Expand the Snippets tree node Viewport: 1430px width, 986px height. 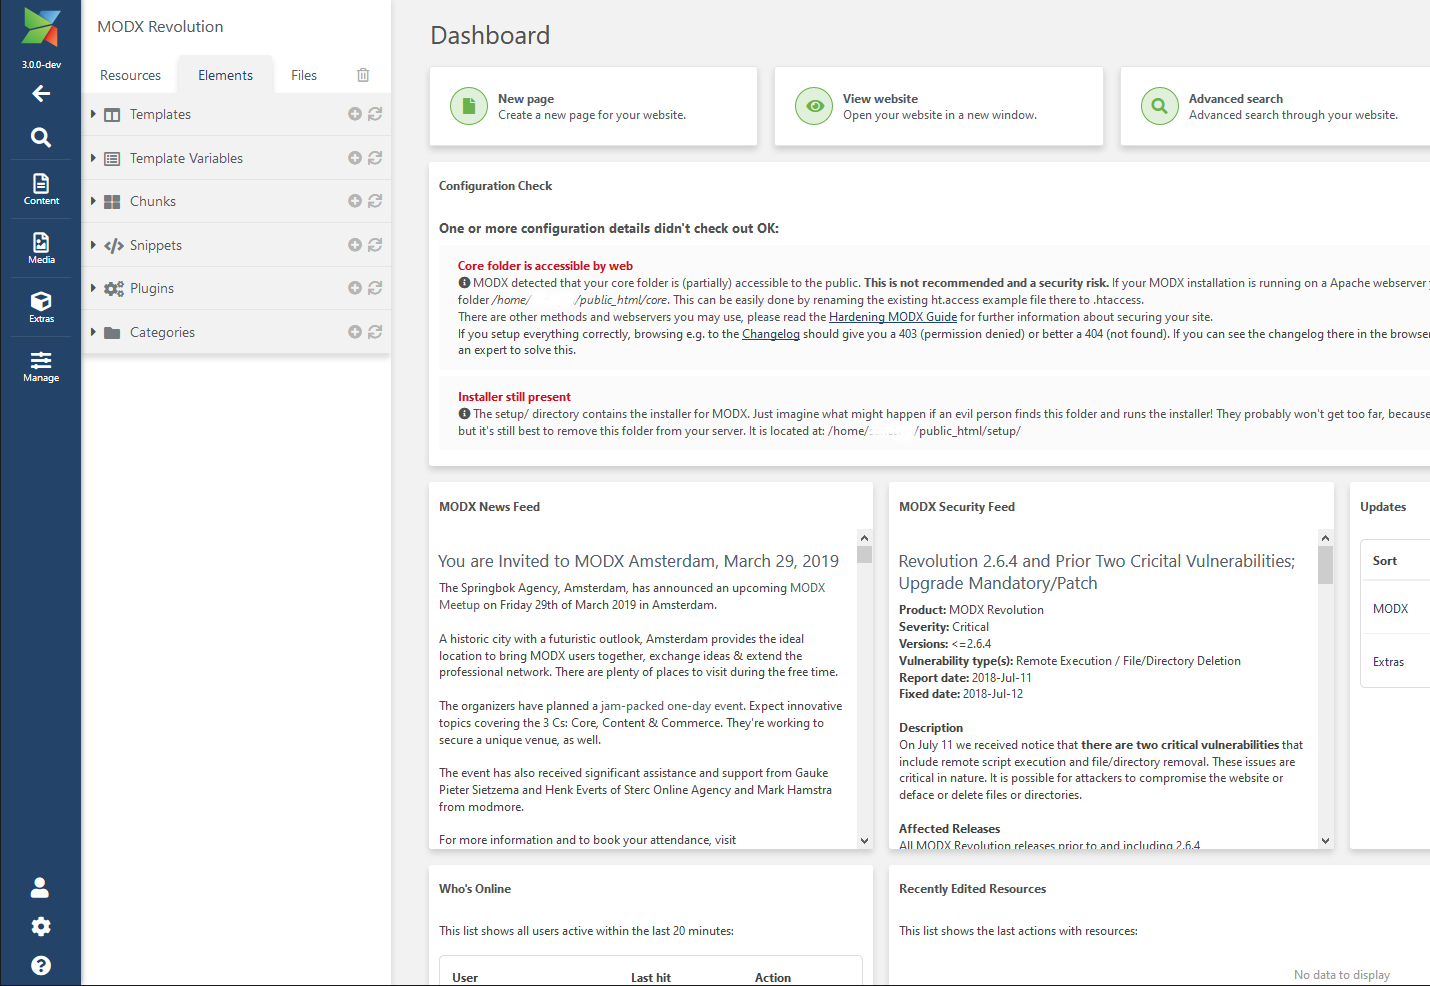(93, 245)
